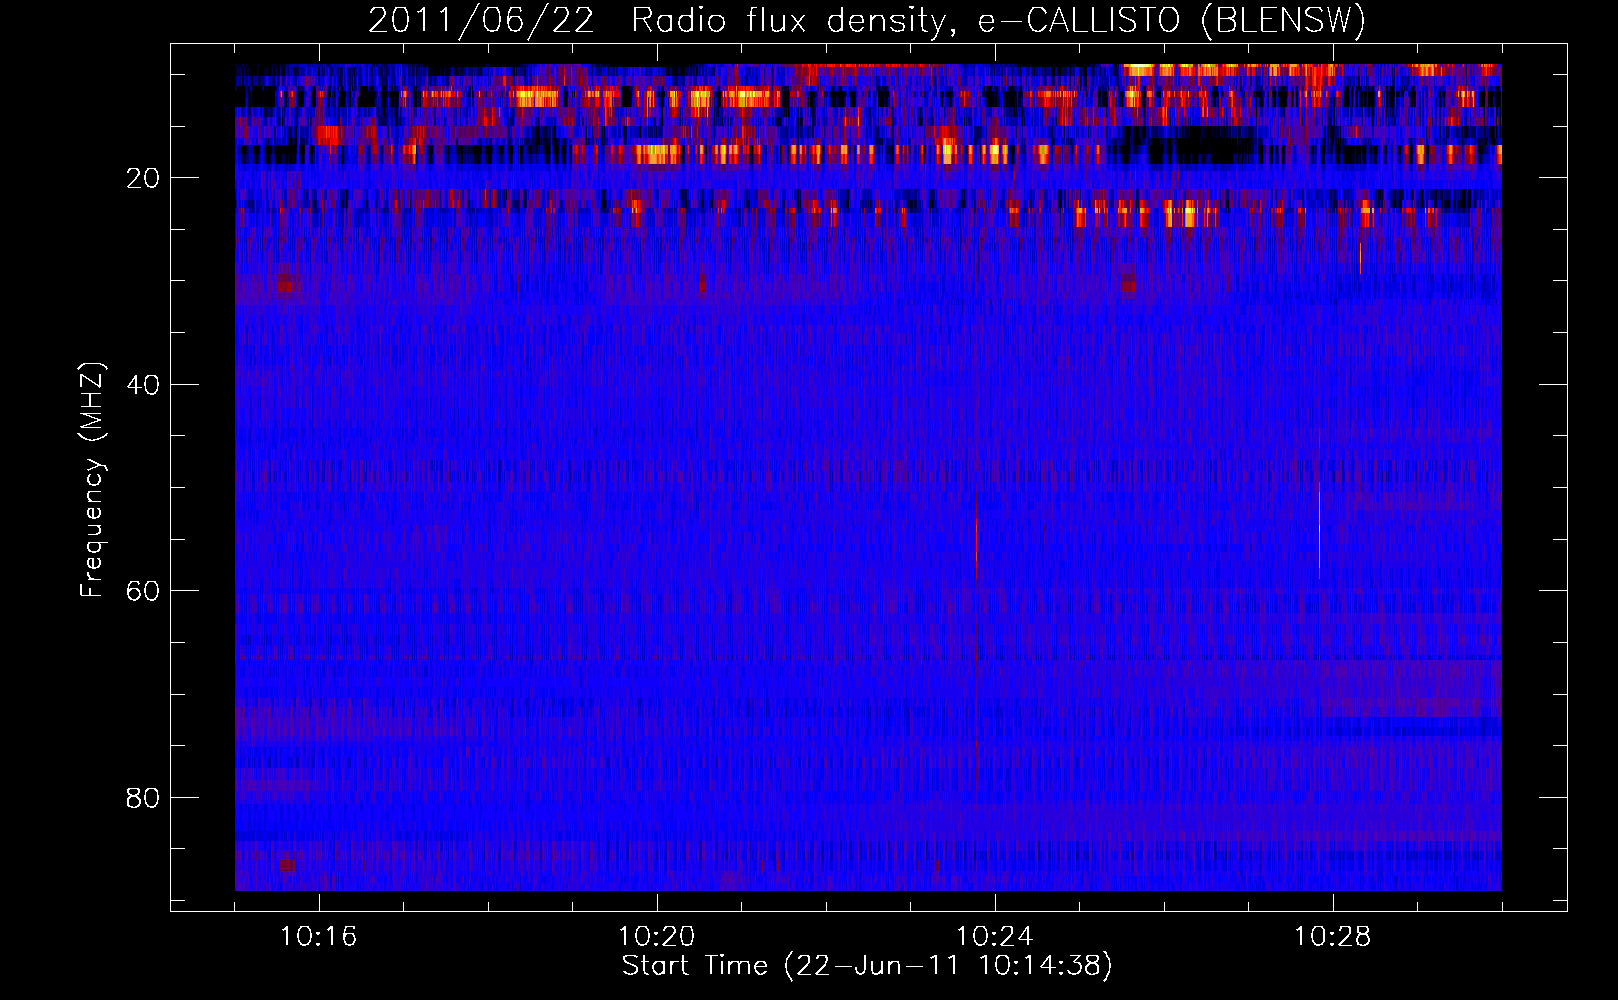
Task: Click the 20 MHz frequency tick label
Action: pos(144,178)
